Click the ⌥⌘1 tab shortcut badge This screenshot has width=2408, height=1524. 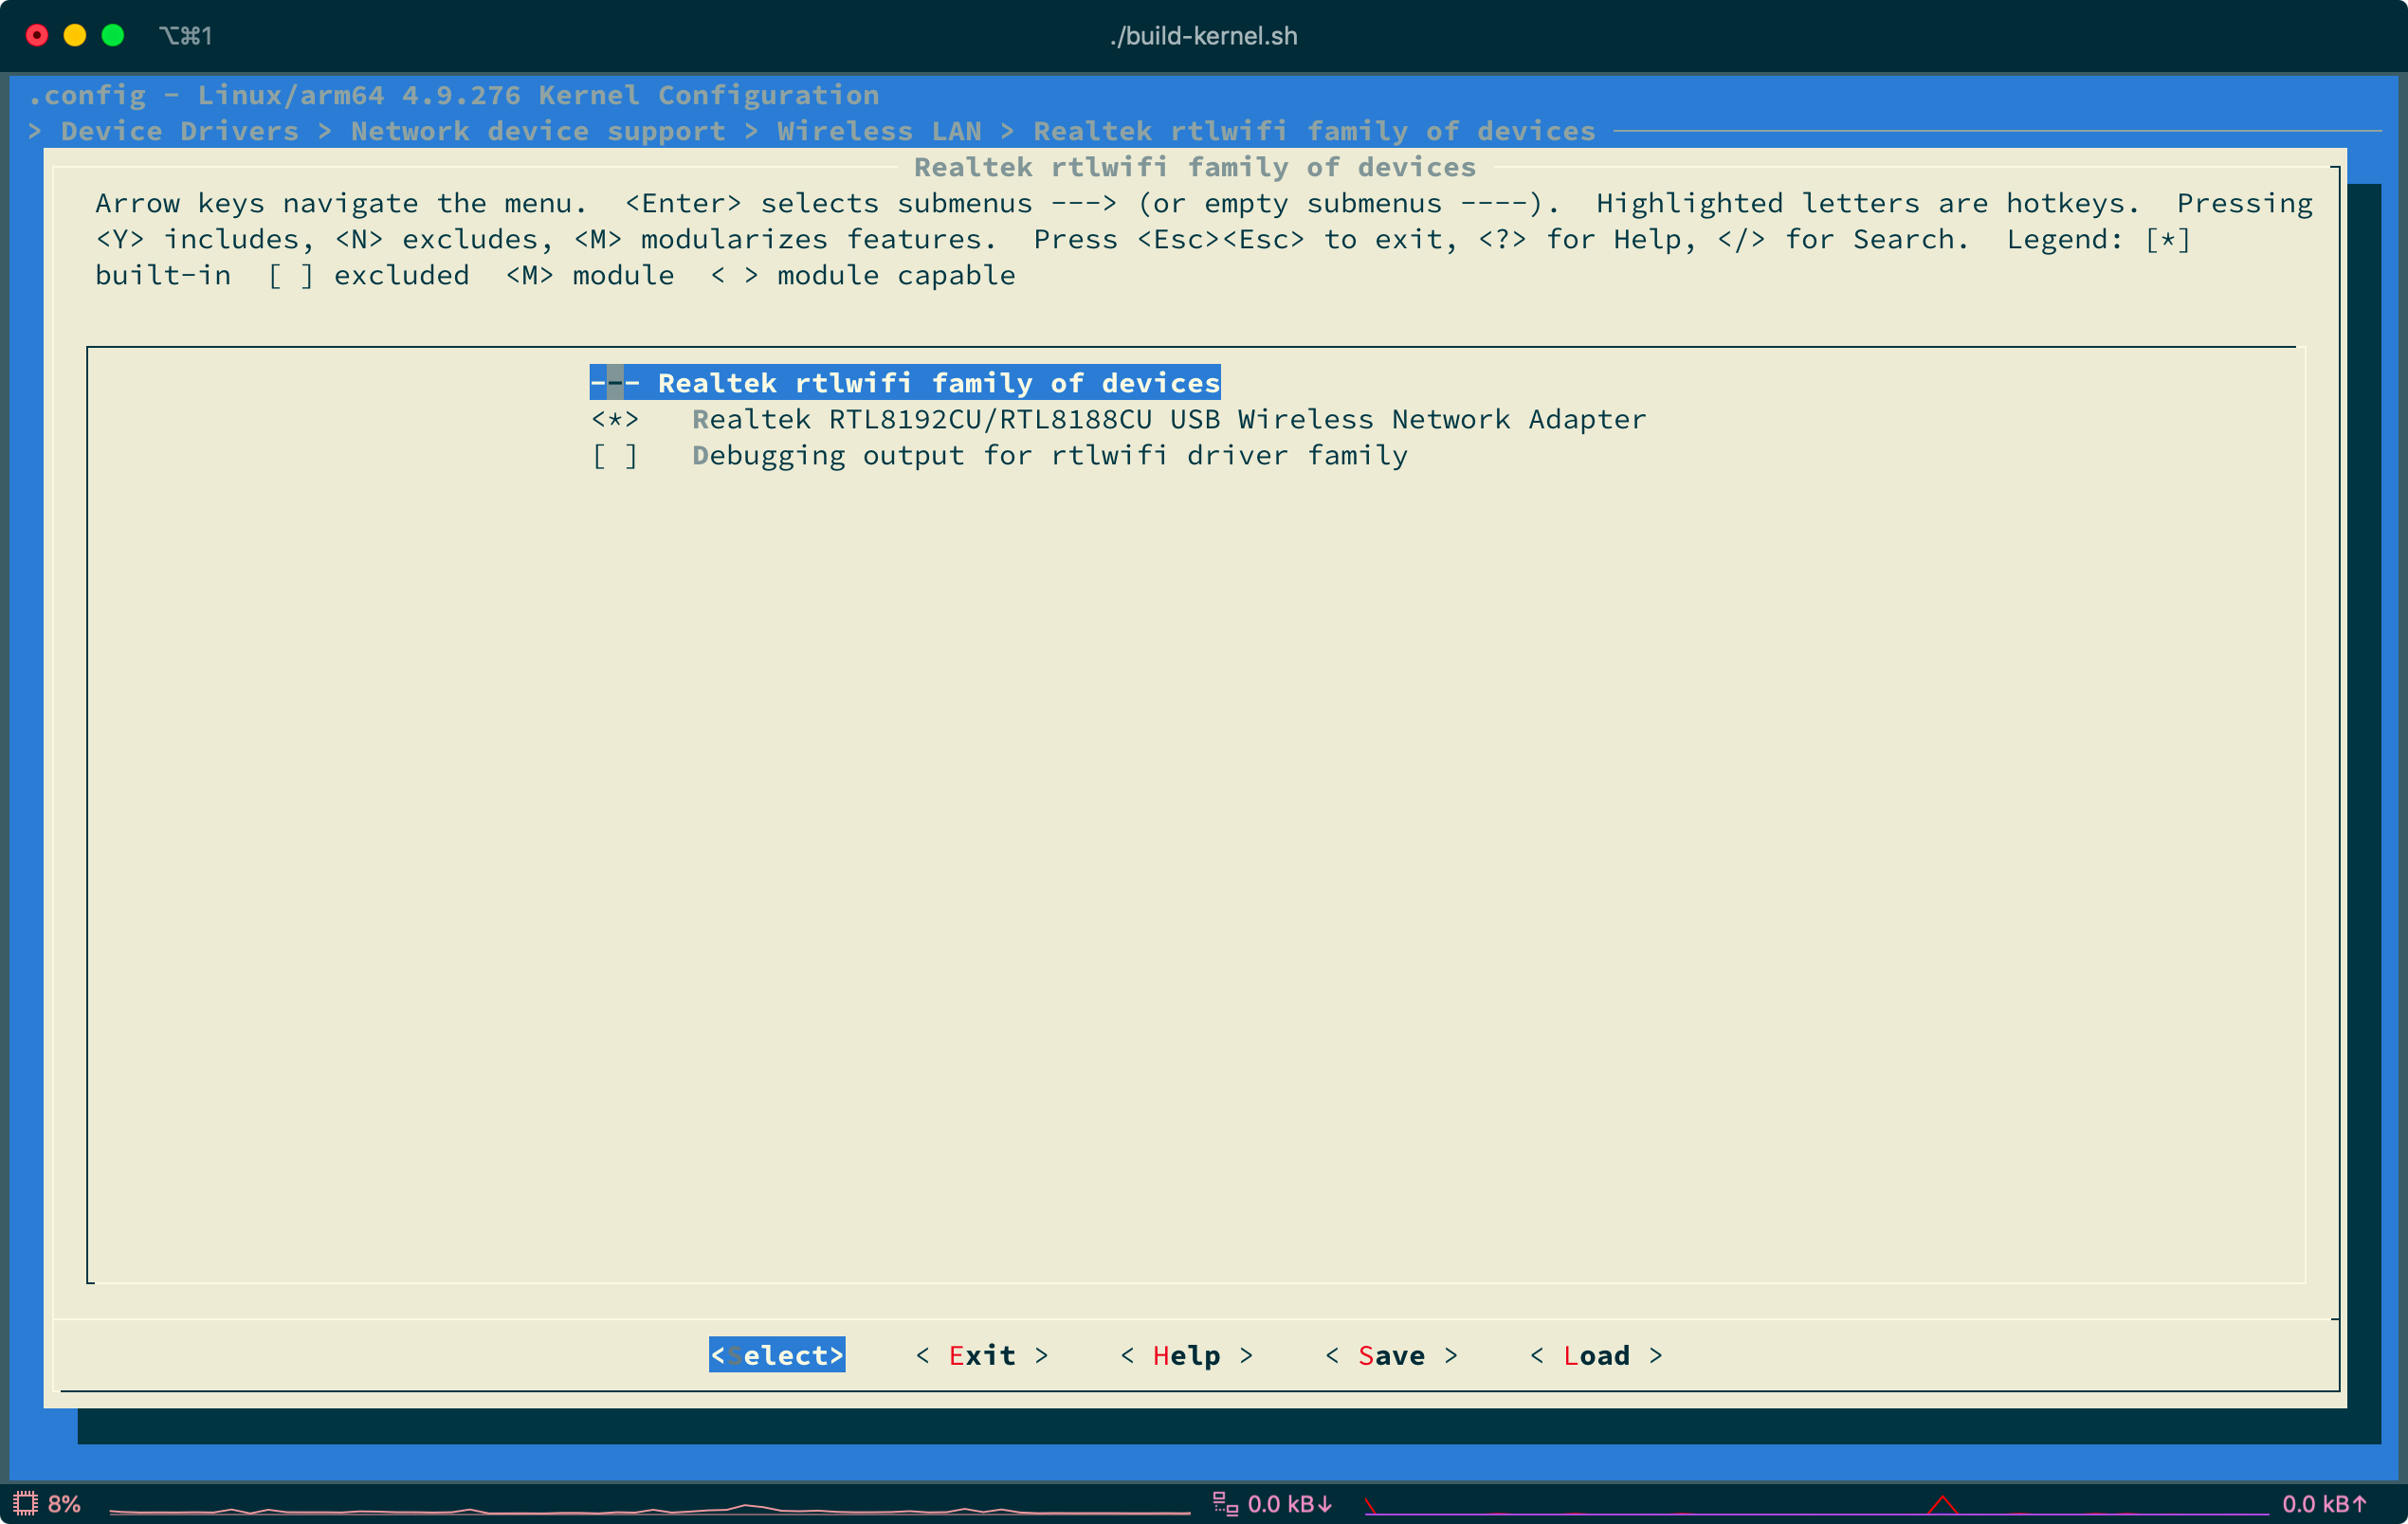pos(188,36)
